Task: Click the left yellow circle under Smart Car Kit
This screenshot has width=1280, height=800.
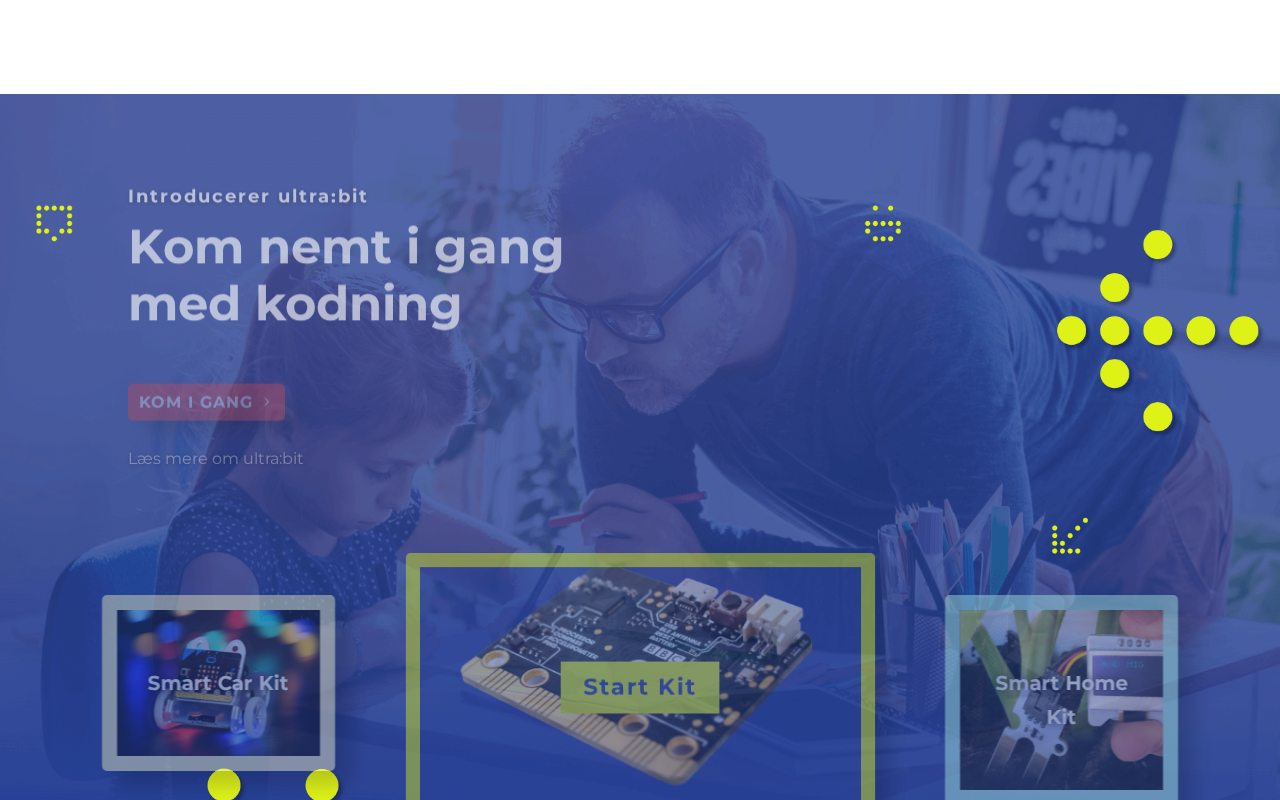Action: click(x=224, y=785)
